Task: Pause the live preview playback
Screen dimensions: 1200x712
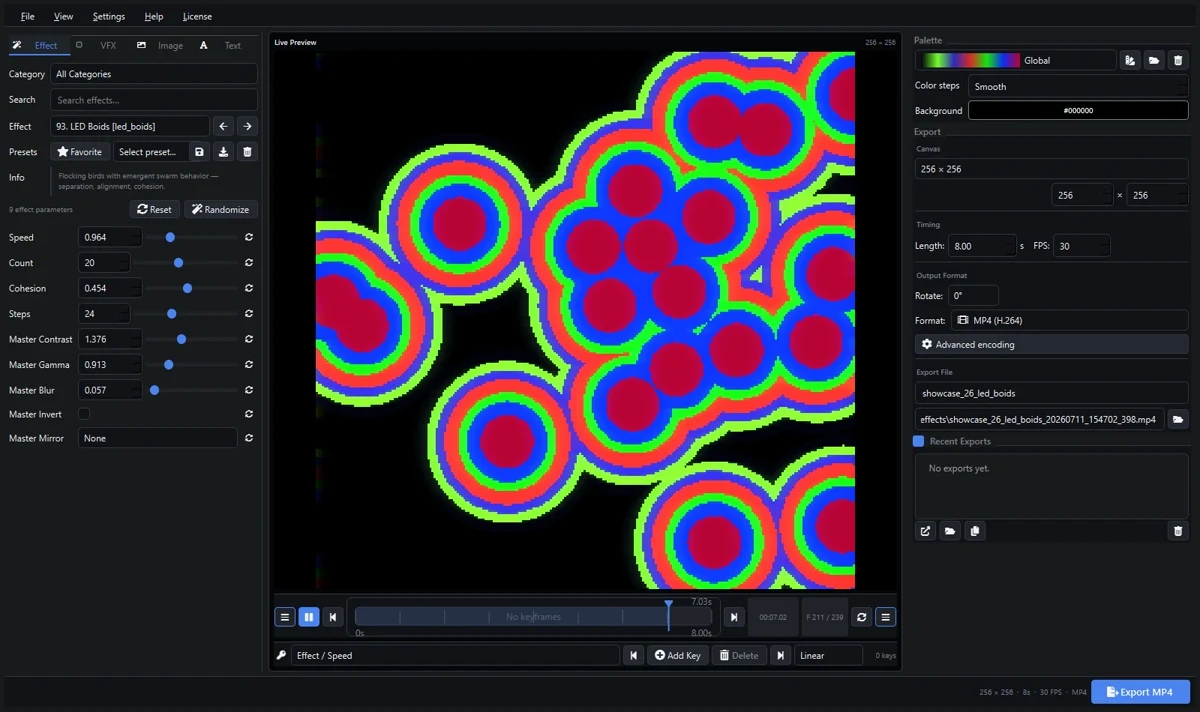Action: point(308,617)
